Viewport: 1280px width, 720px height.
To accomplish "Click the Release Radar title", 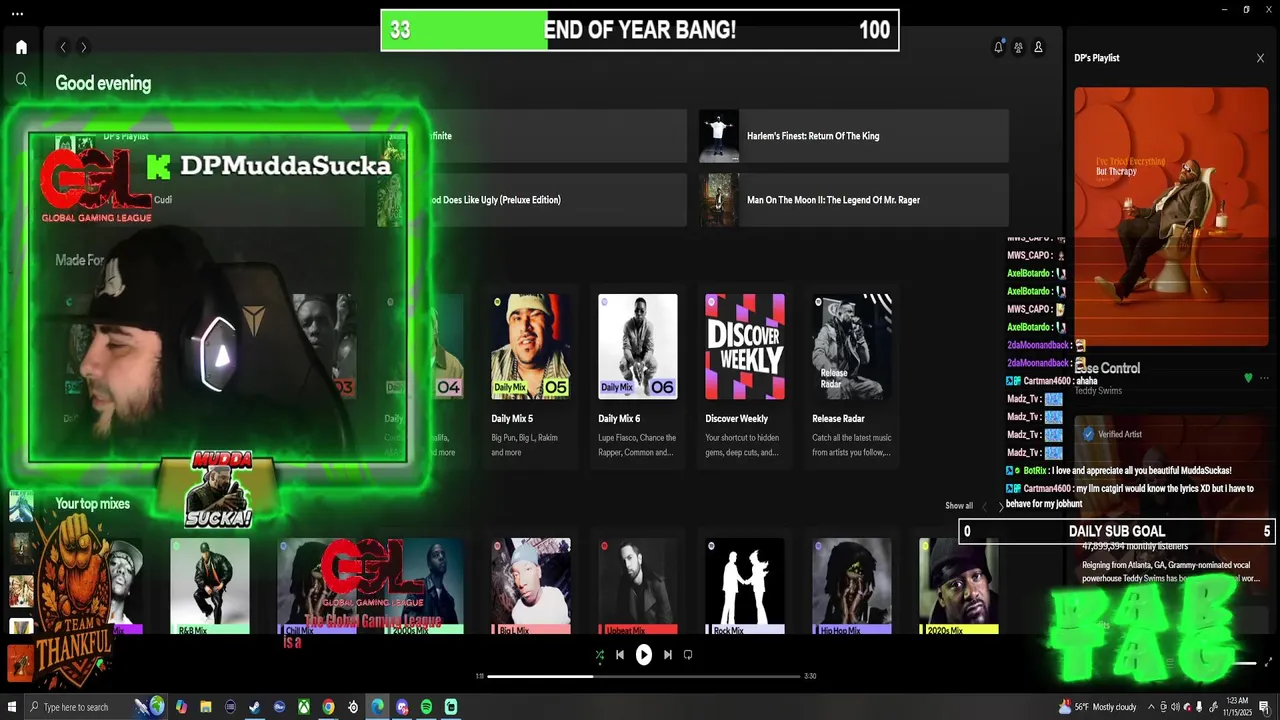I will (838, 419).
